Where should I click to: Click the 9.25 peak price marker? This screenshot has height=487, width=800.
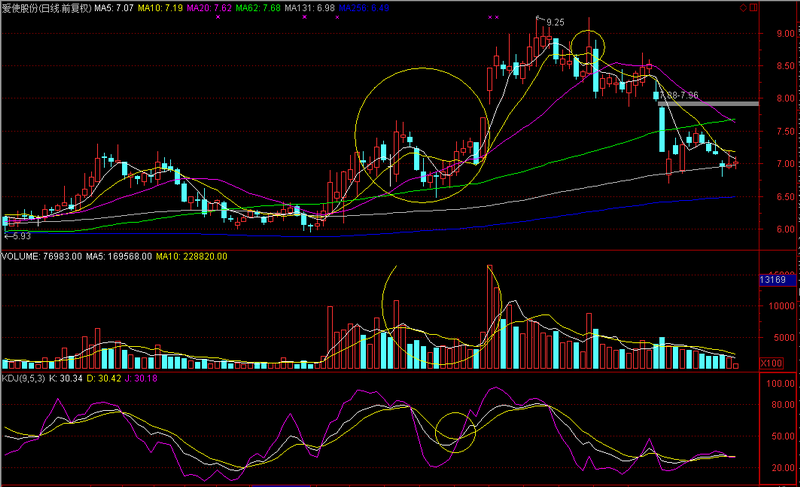click(556, 21)
